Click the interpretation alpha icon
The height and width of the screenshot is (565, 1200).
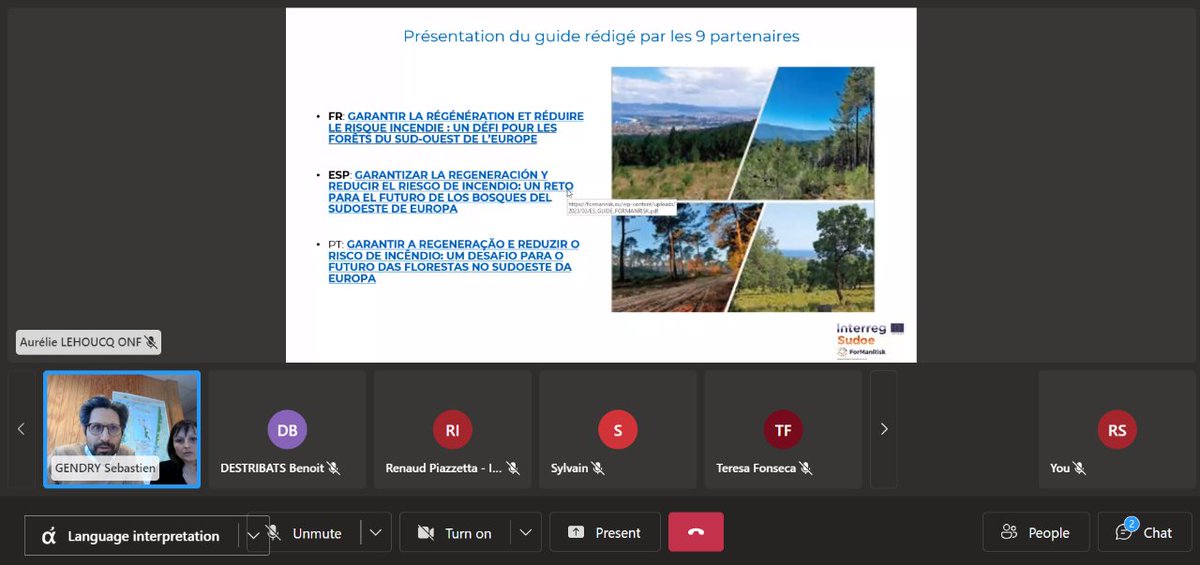(x=49, y=536)
